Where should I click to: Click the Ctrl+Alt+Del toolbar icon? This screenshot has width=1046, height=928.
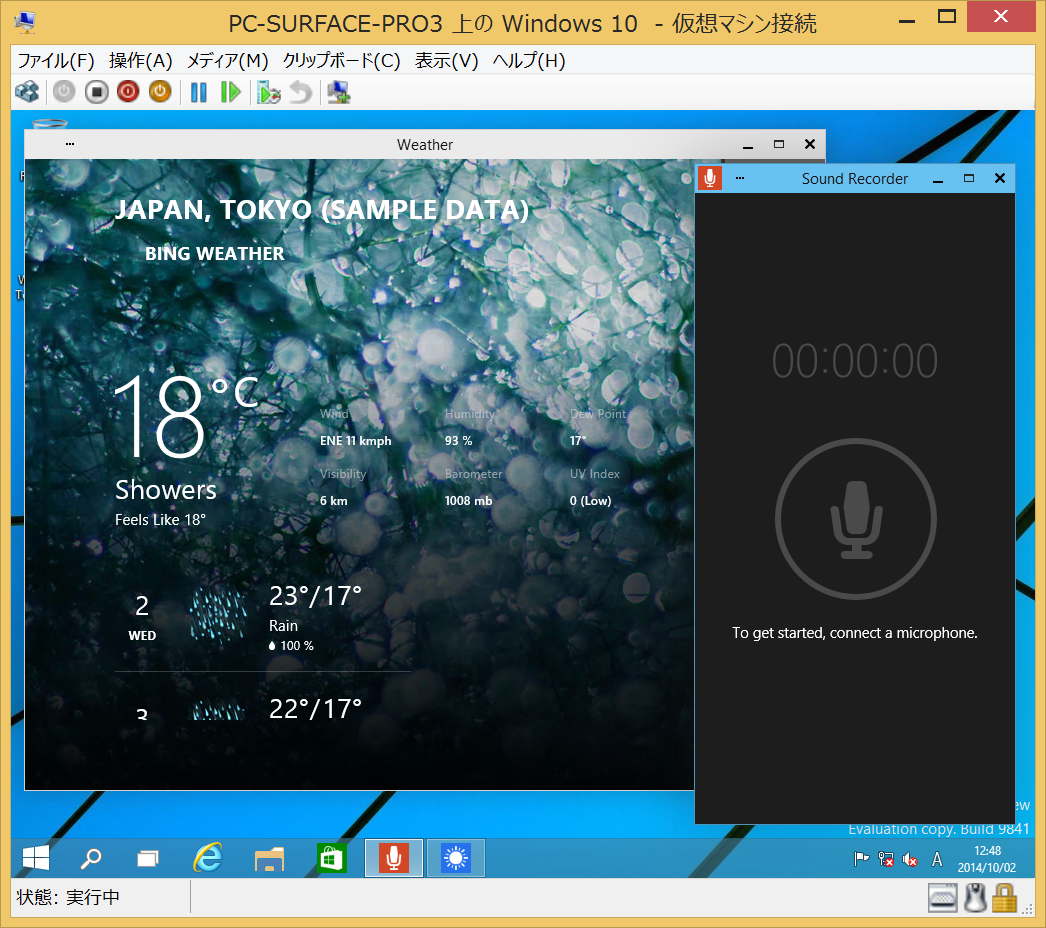(27, 92)
